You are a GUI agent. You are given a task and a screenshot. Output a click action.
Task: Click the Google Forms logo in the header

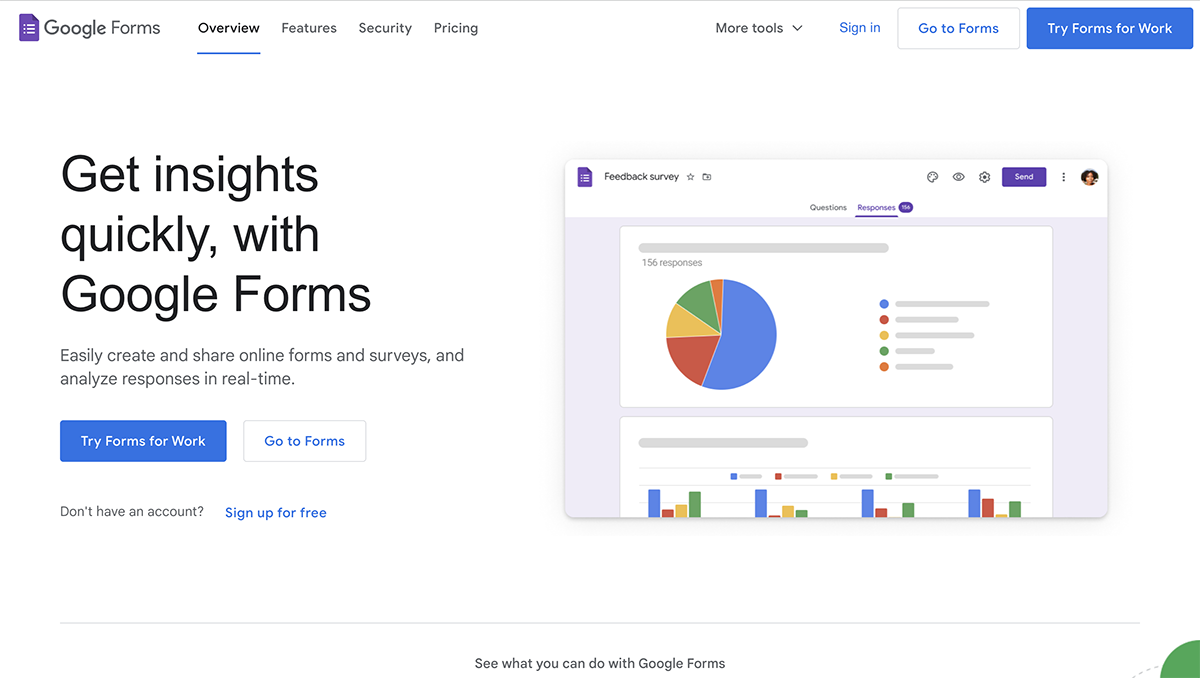88,28
